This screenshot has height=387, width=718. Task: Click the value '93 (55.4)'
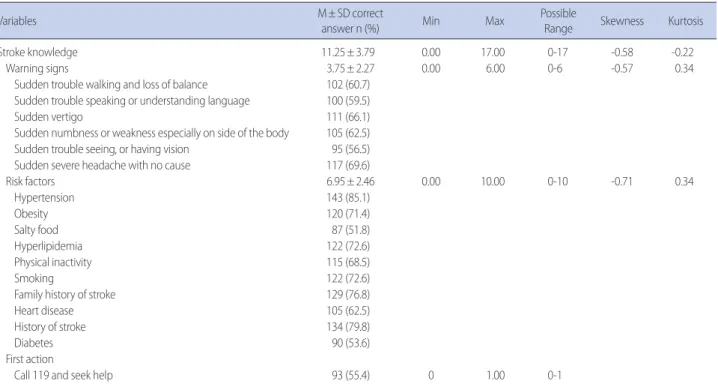351,376
